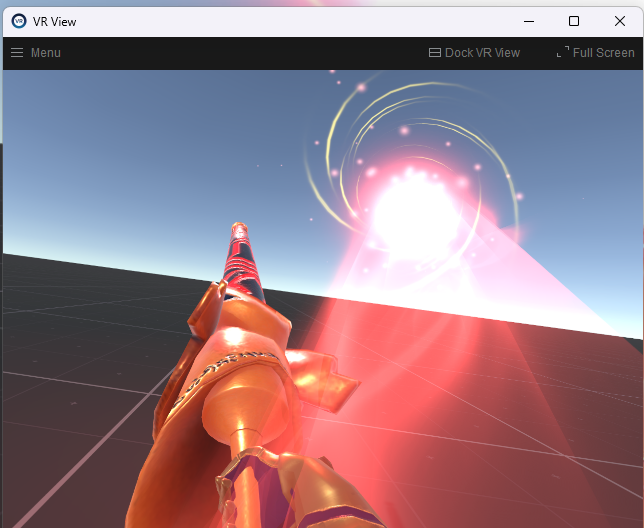Image resolution: width=644 pixels, height=528 pixels.
Task: Open the hamburger Menu icon
Action: click(x=17, y=53)
